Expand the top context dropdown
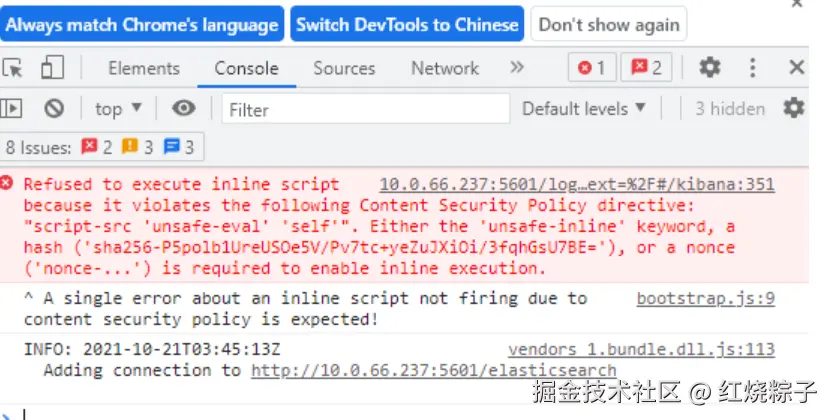 coord(118,109)
